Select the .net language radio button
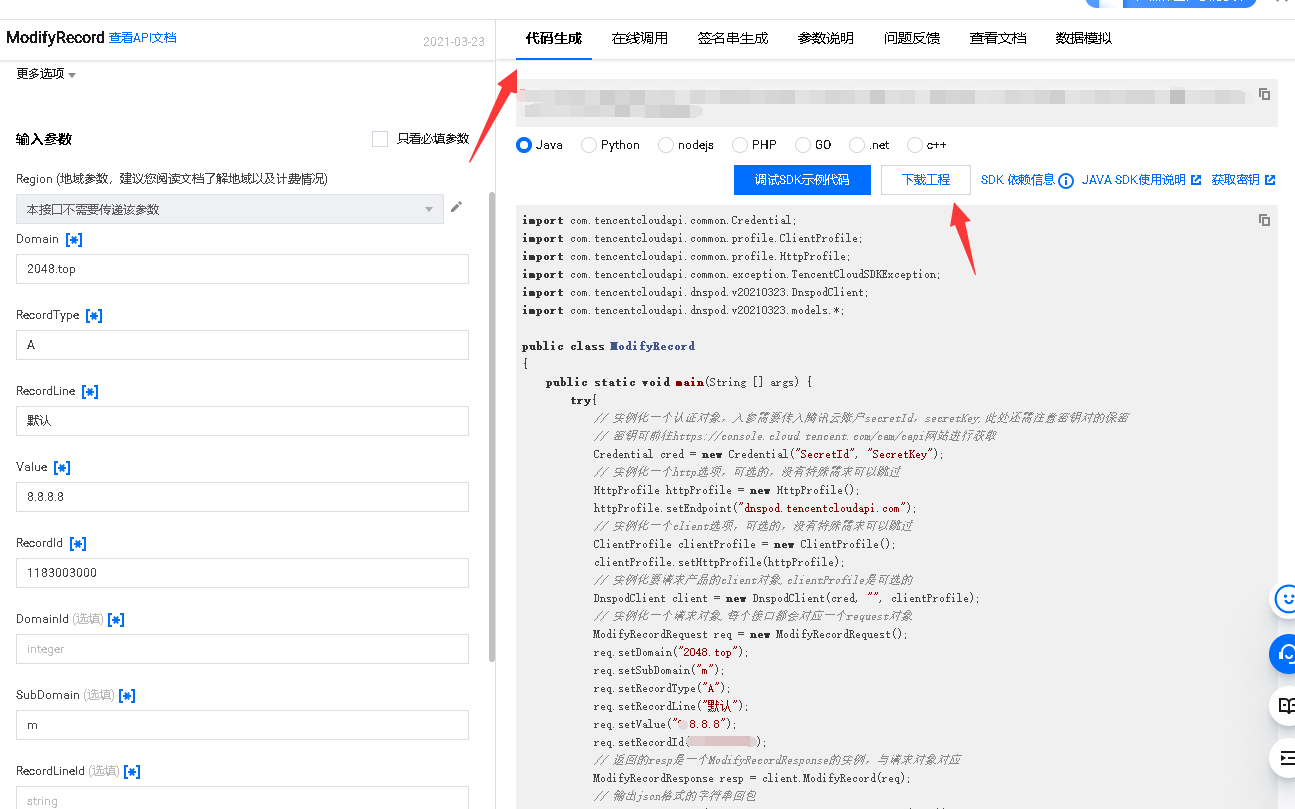Image resolution: width=1295 pixels, height=809 pixels. 857,145
